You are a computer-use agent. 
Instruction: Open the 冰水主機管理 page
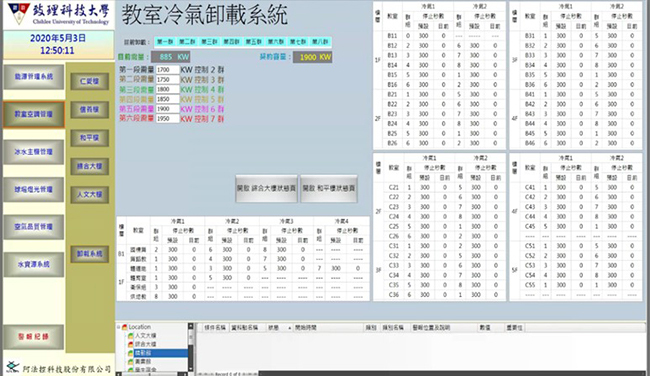[34, 152]
